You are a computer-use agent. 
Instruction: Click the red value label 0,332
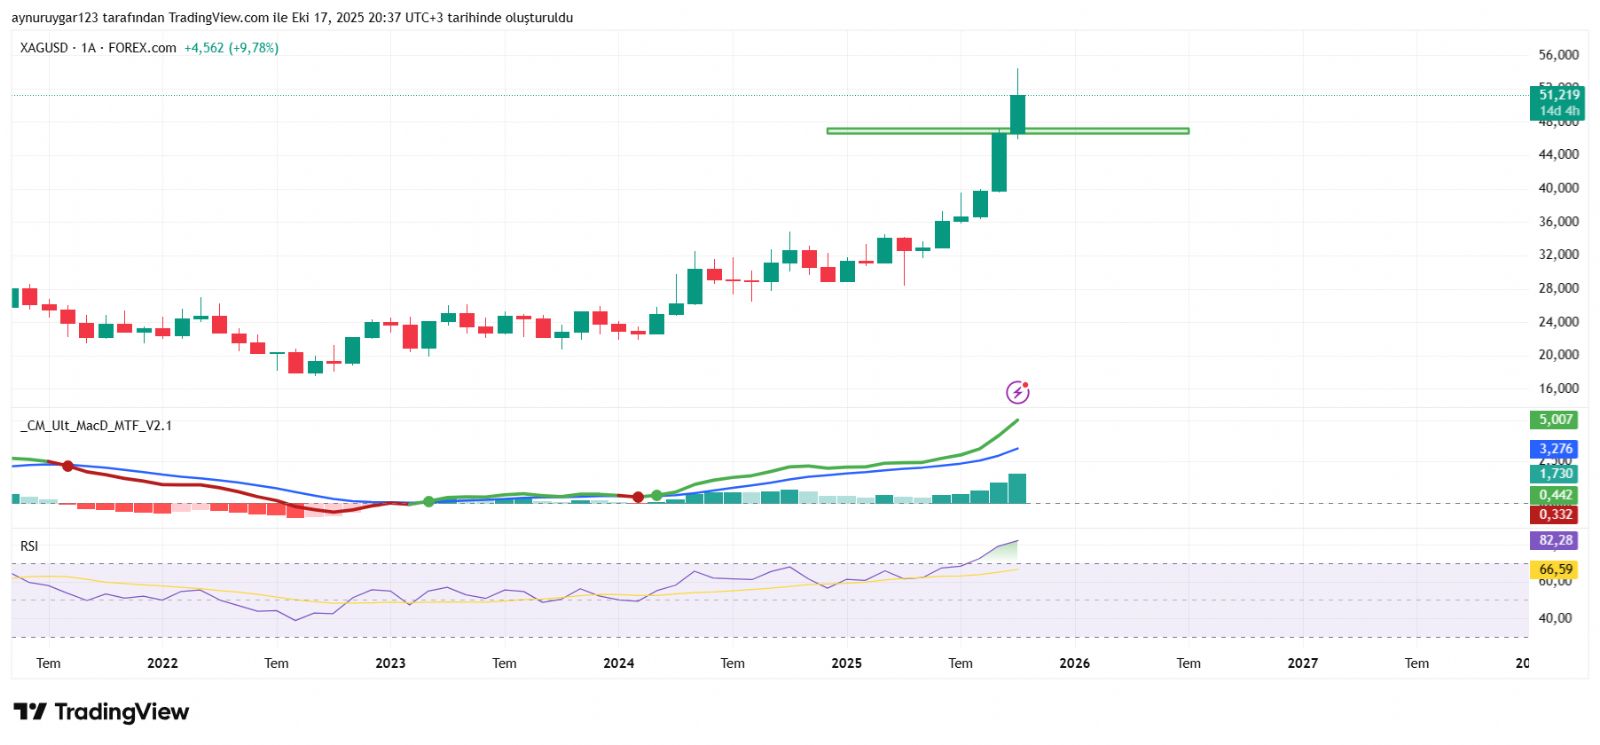pyautogui.click(x=1555, y=515)
